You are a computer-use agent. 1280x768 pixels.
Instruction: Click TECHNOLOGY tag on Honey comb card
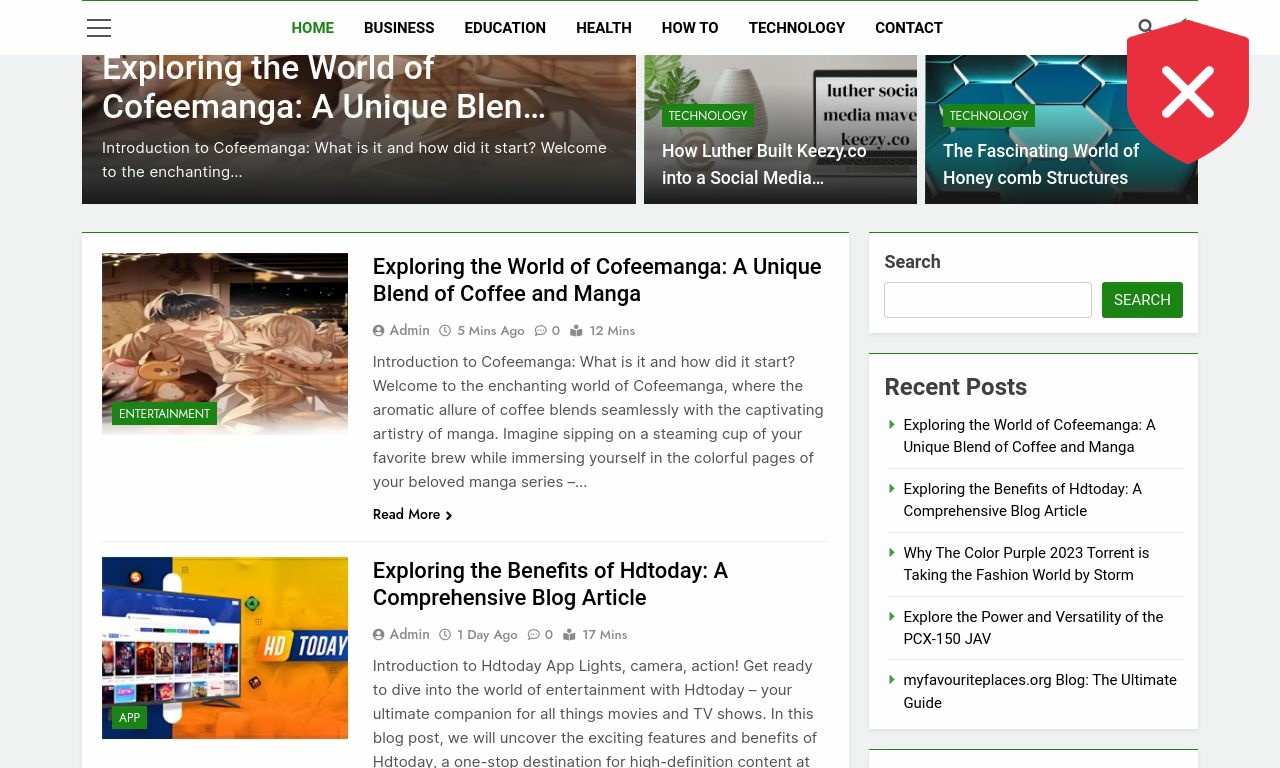coord(989,116)
